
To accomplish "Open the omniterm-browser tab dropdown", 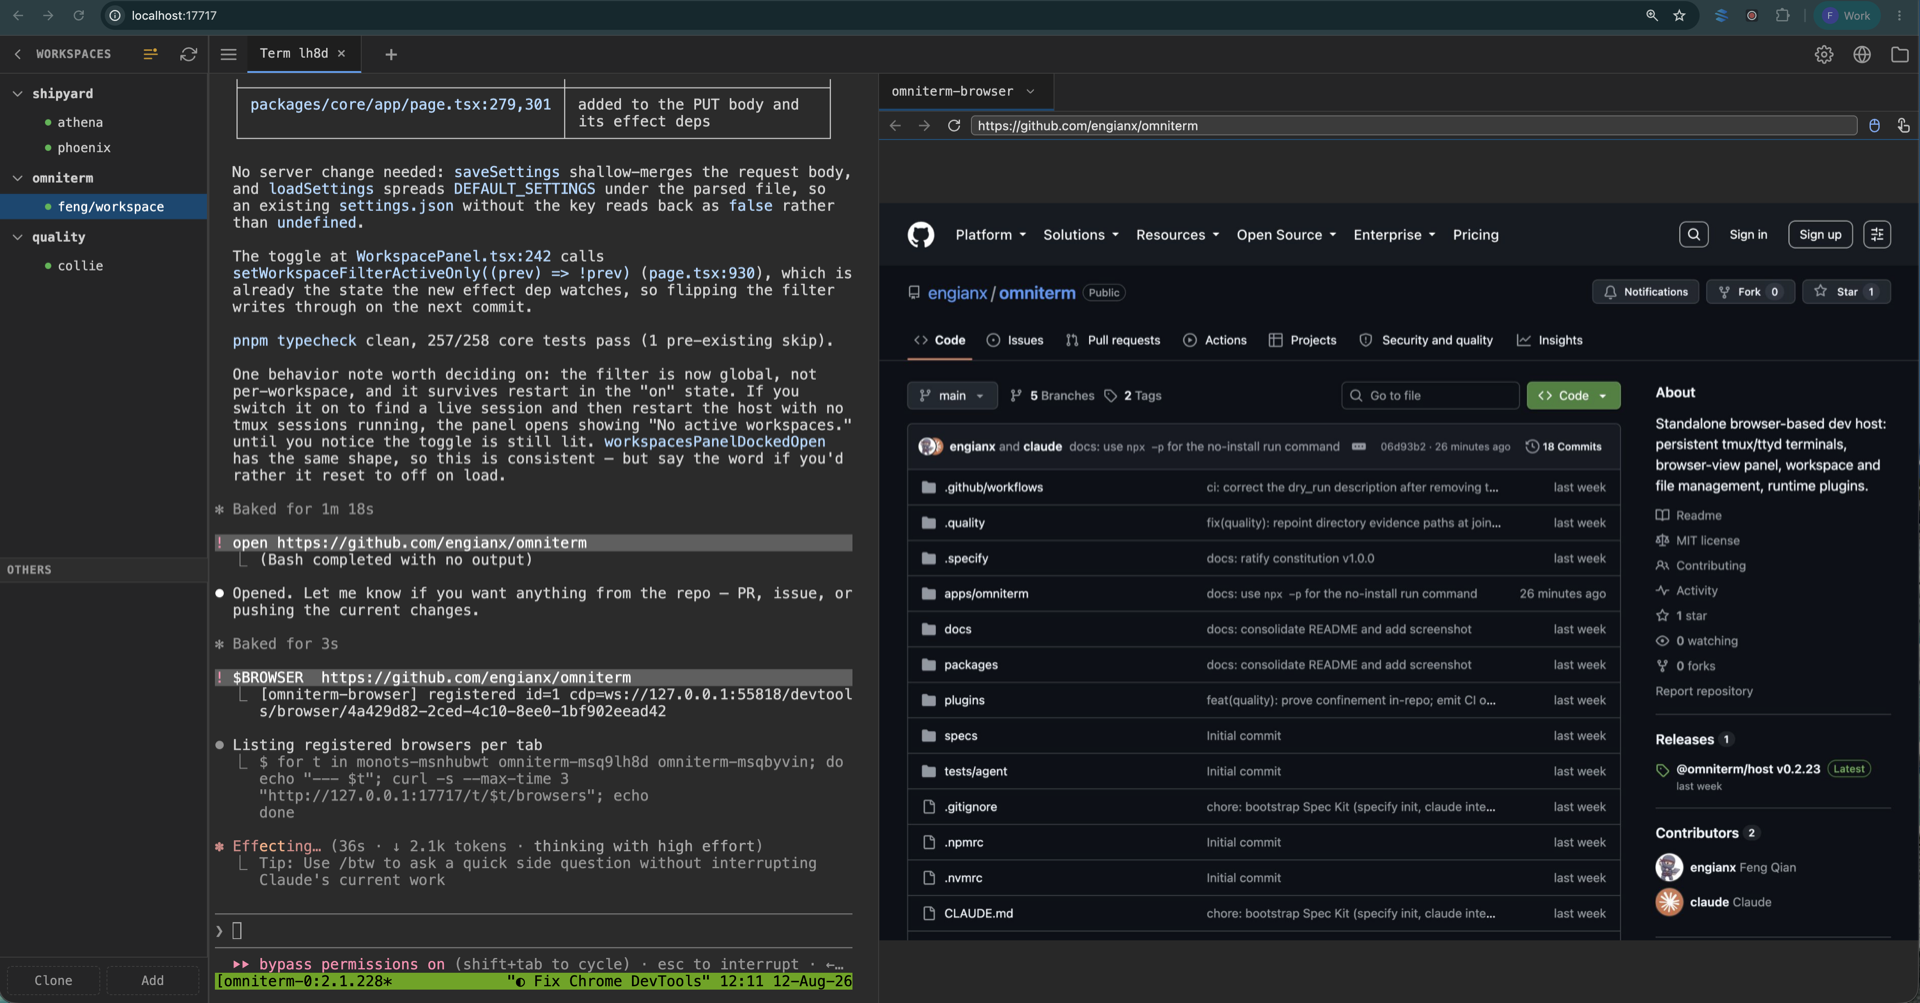I will pos(1030,91).
